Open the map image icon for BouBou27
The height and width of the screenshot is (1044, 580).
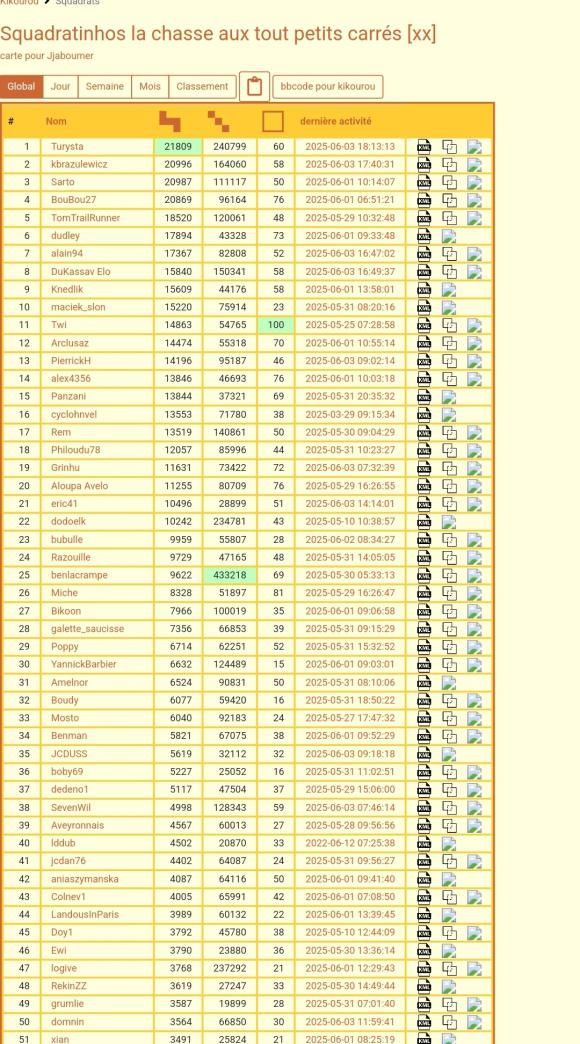click(474, 200)
